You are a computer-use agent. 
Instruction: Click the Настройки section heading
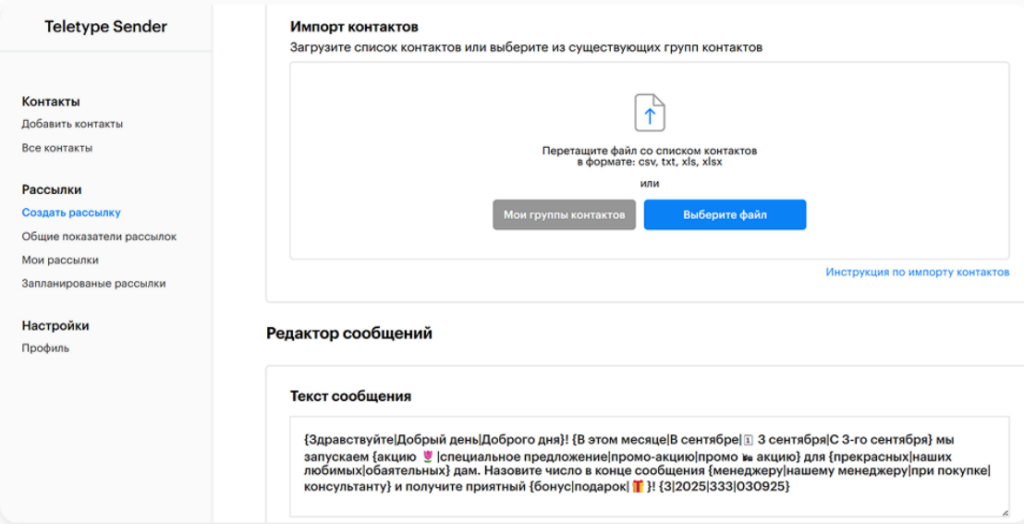(x=56, y=325)
